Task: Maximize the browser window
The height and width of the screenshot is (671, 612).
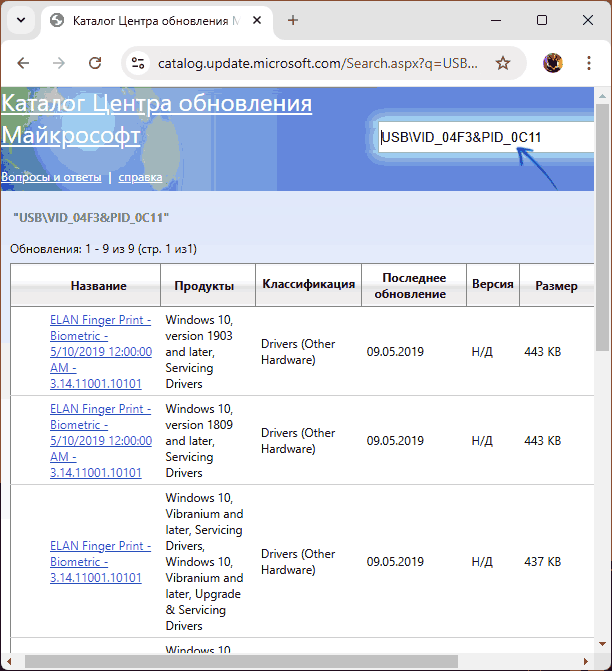Action: [542, 20]
